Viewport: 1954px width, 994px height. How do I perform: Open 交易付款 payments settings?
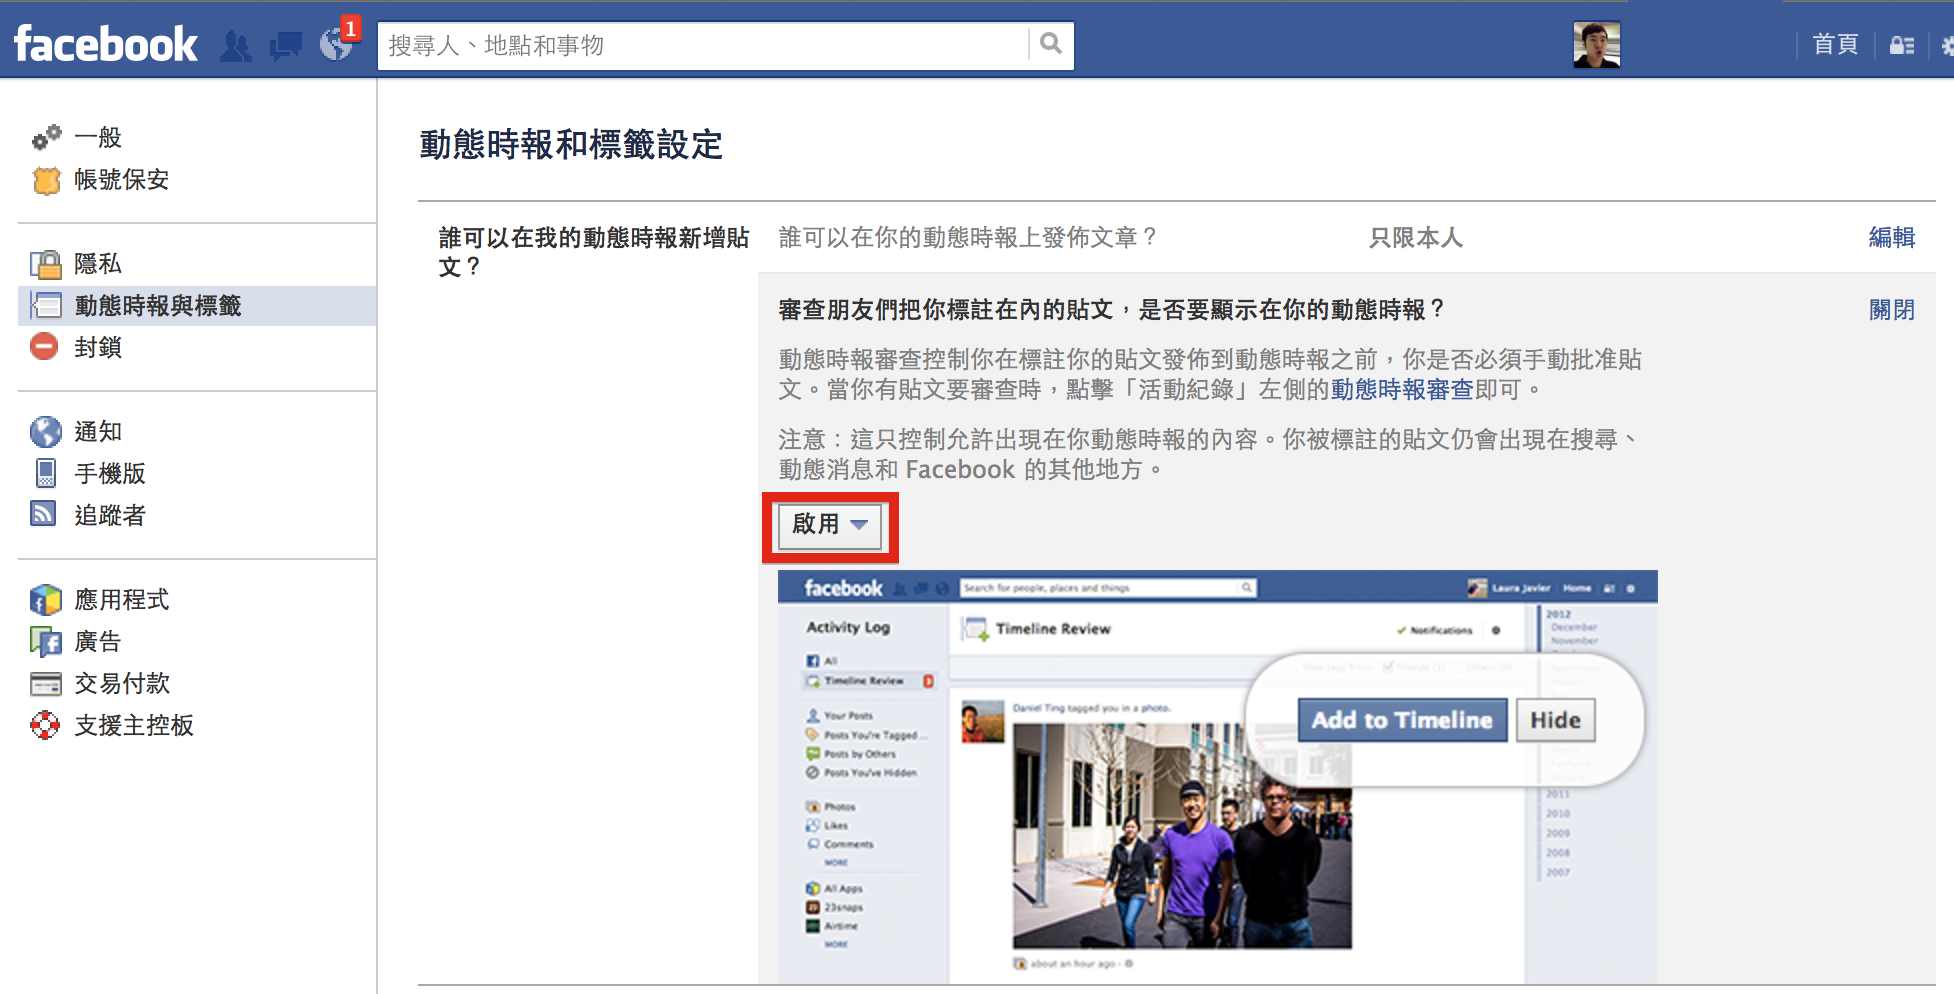click(x=122, y=683)
